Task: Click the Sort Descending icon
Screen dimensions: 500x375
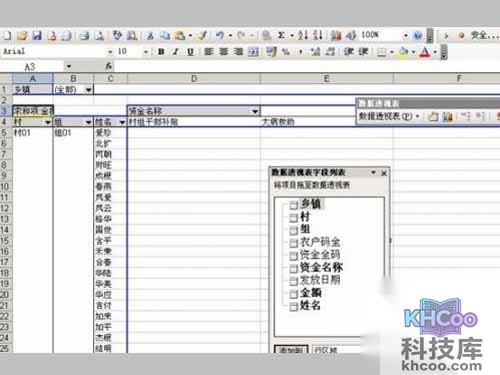Action: [x=318, y=35]
